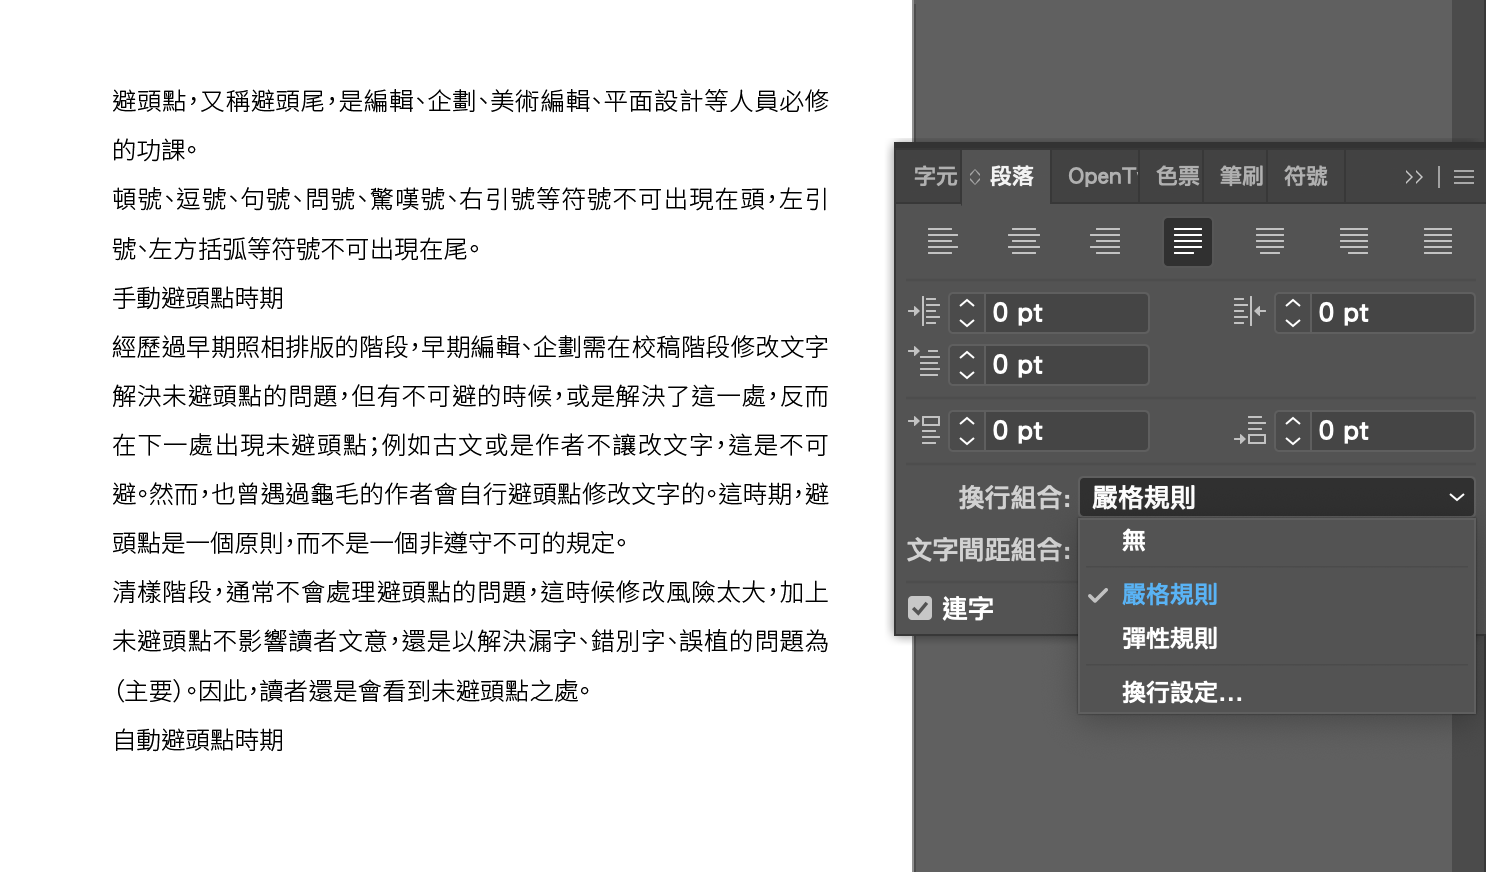Open the paragraph panel hamburger menu

tap(1464, 177)
